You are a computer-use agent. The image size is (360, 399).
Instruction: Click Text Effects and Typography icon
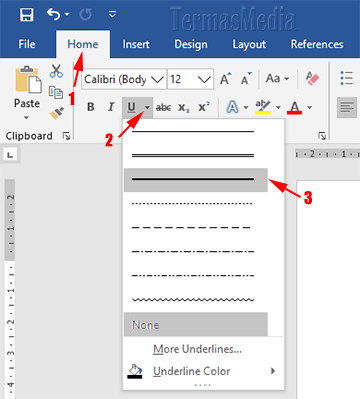click(232, 107)
